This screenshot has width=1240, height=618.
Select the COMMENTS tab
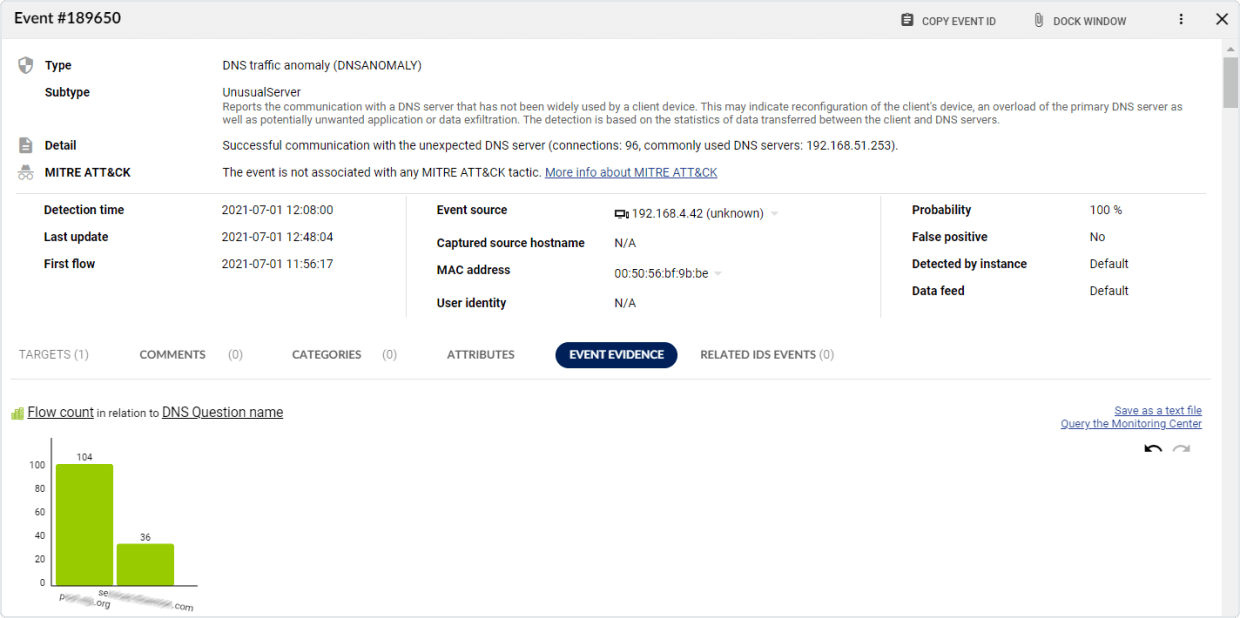pyautogui.click(x=172, y=354)
